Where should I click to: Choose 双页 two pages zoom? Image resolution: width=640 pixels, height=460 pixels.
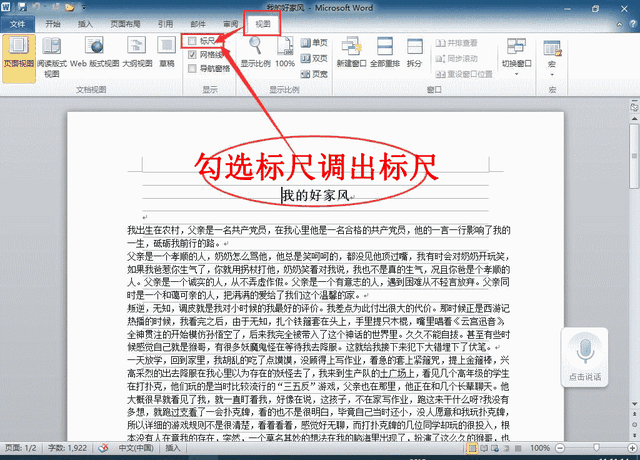(x=314, y=58)
